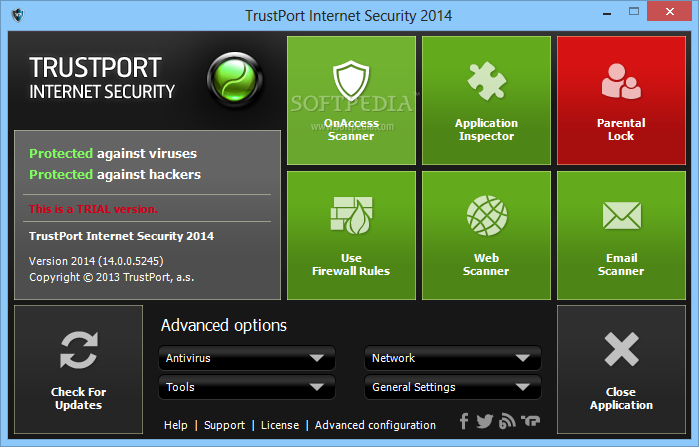Viewport: 699px width, 447px height.
Task: Click the TrustPort website logo icon
Action: (x=530, y=420)
